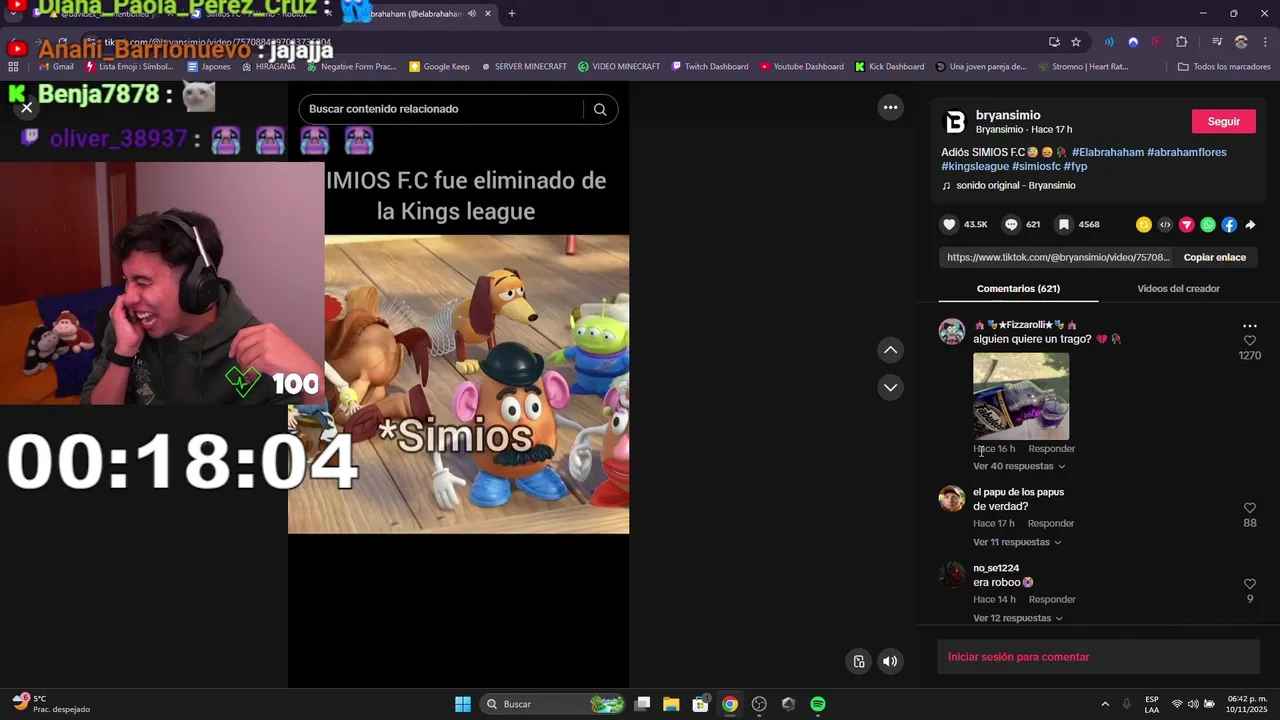Open File Explorer from the taskbar
This screenshot has width=1280, height=720.
pyautogui.click(x=671, y=704)
